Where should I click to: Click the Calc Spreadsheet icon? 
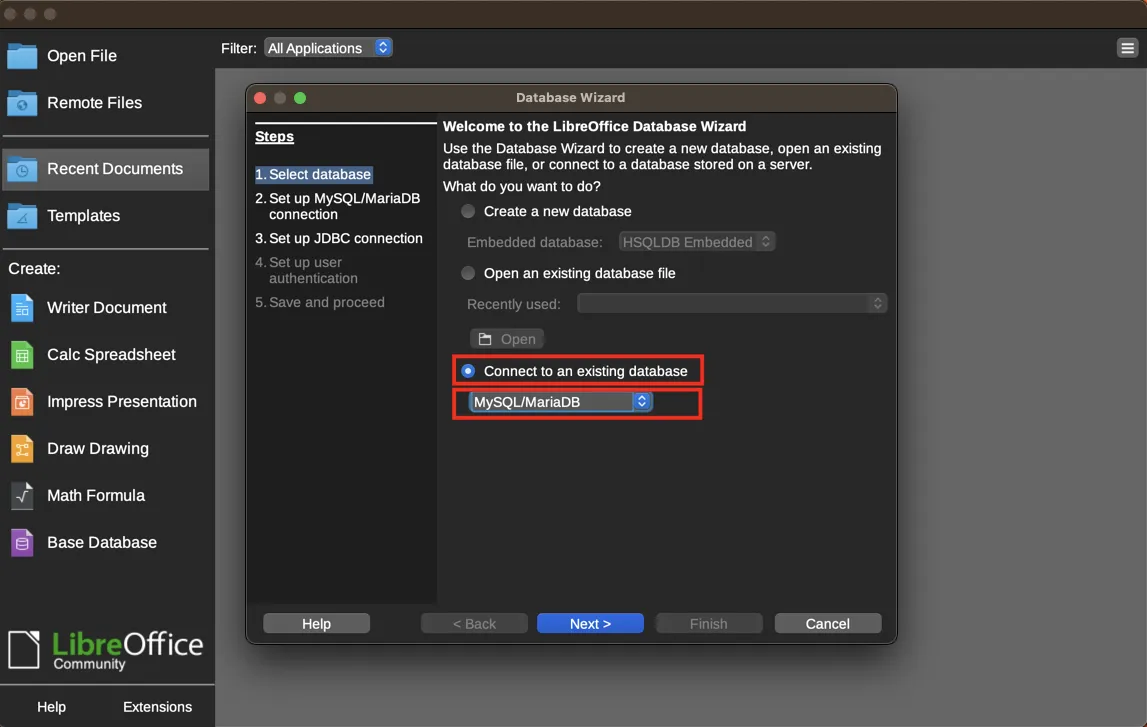click(x=22, y=355)
